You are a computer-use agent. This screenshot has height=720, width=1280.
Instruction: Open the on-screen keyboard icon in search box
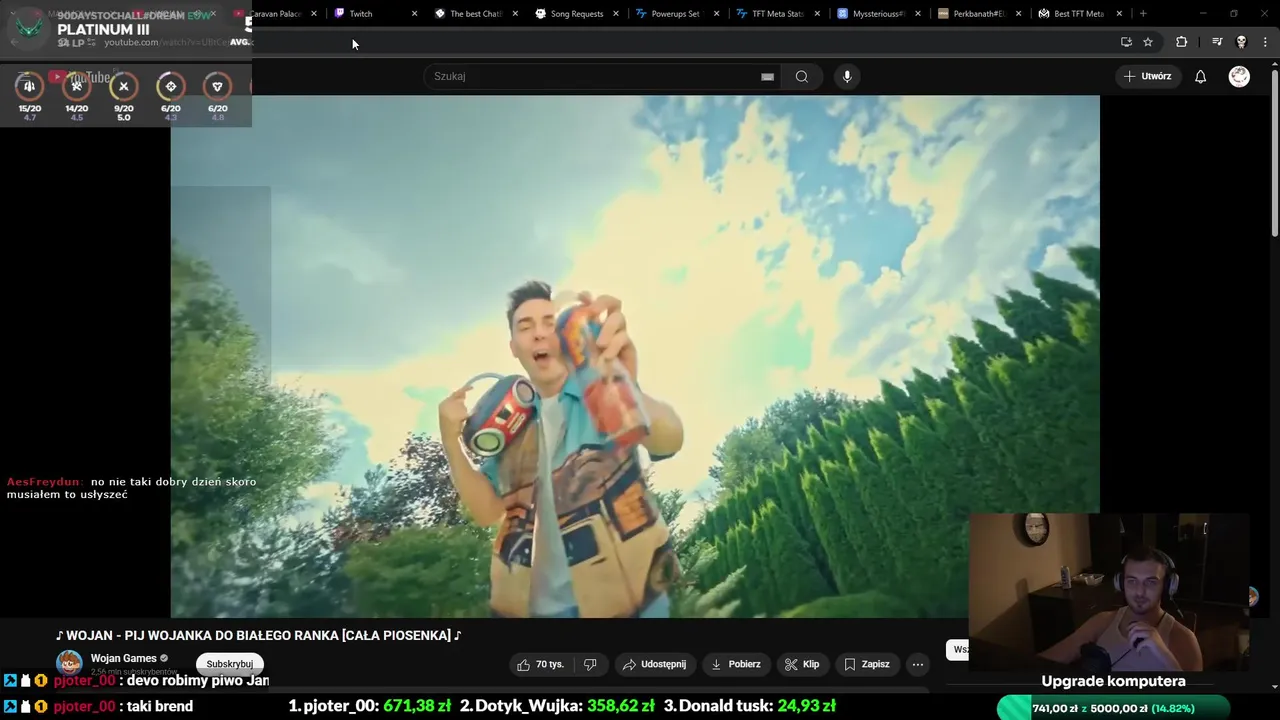[x=767, y=76]
